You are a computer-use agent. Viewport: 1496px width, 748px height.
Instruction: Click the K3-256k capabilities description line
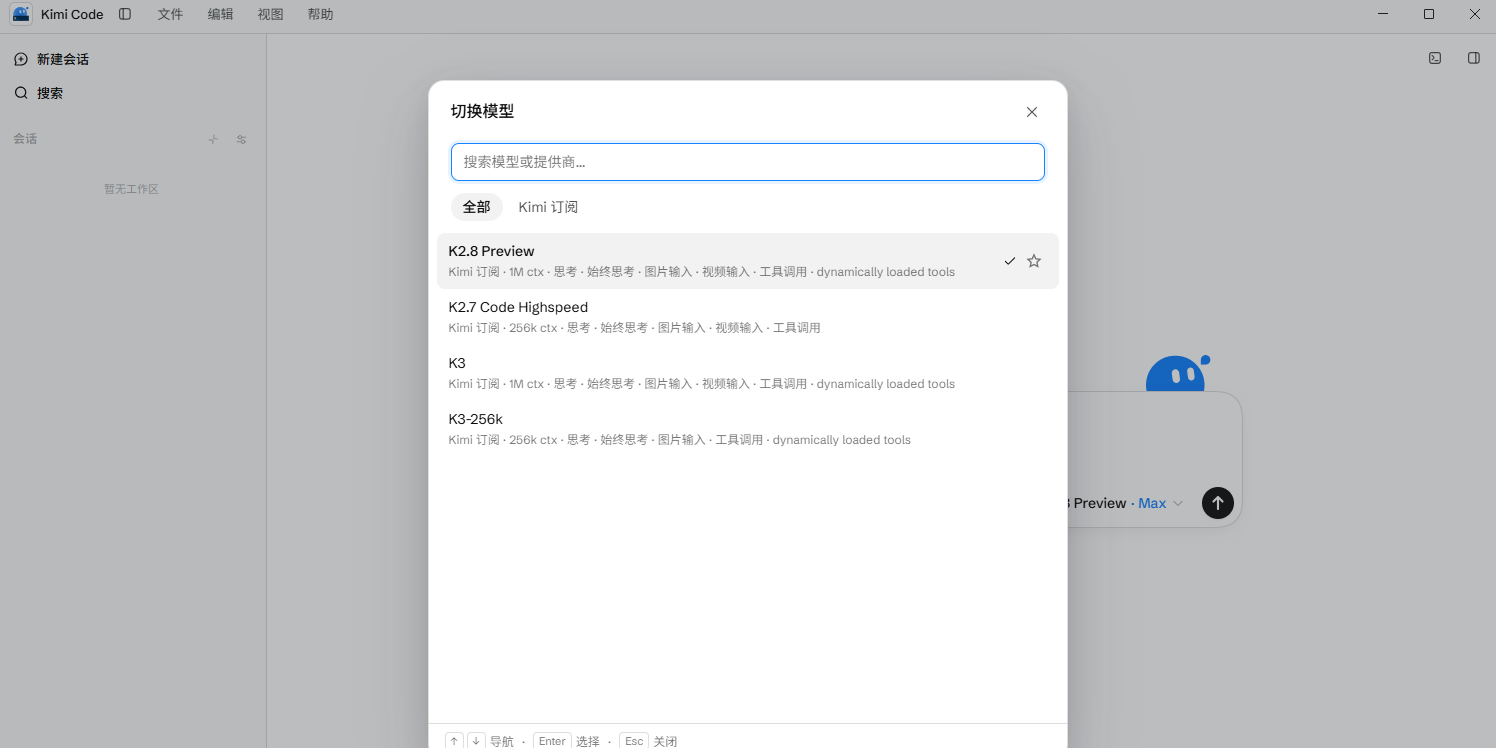(x=679, y=440)
